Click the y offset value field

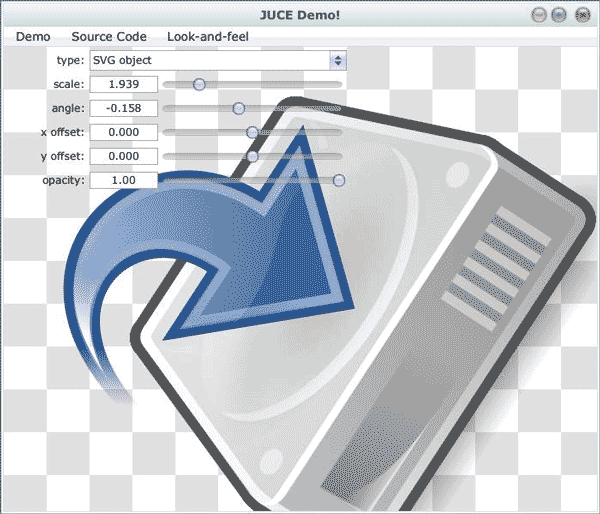click(x=124, y=156)
